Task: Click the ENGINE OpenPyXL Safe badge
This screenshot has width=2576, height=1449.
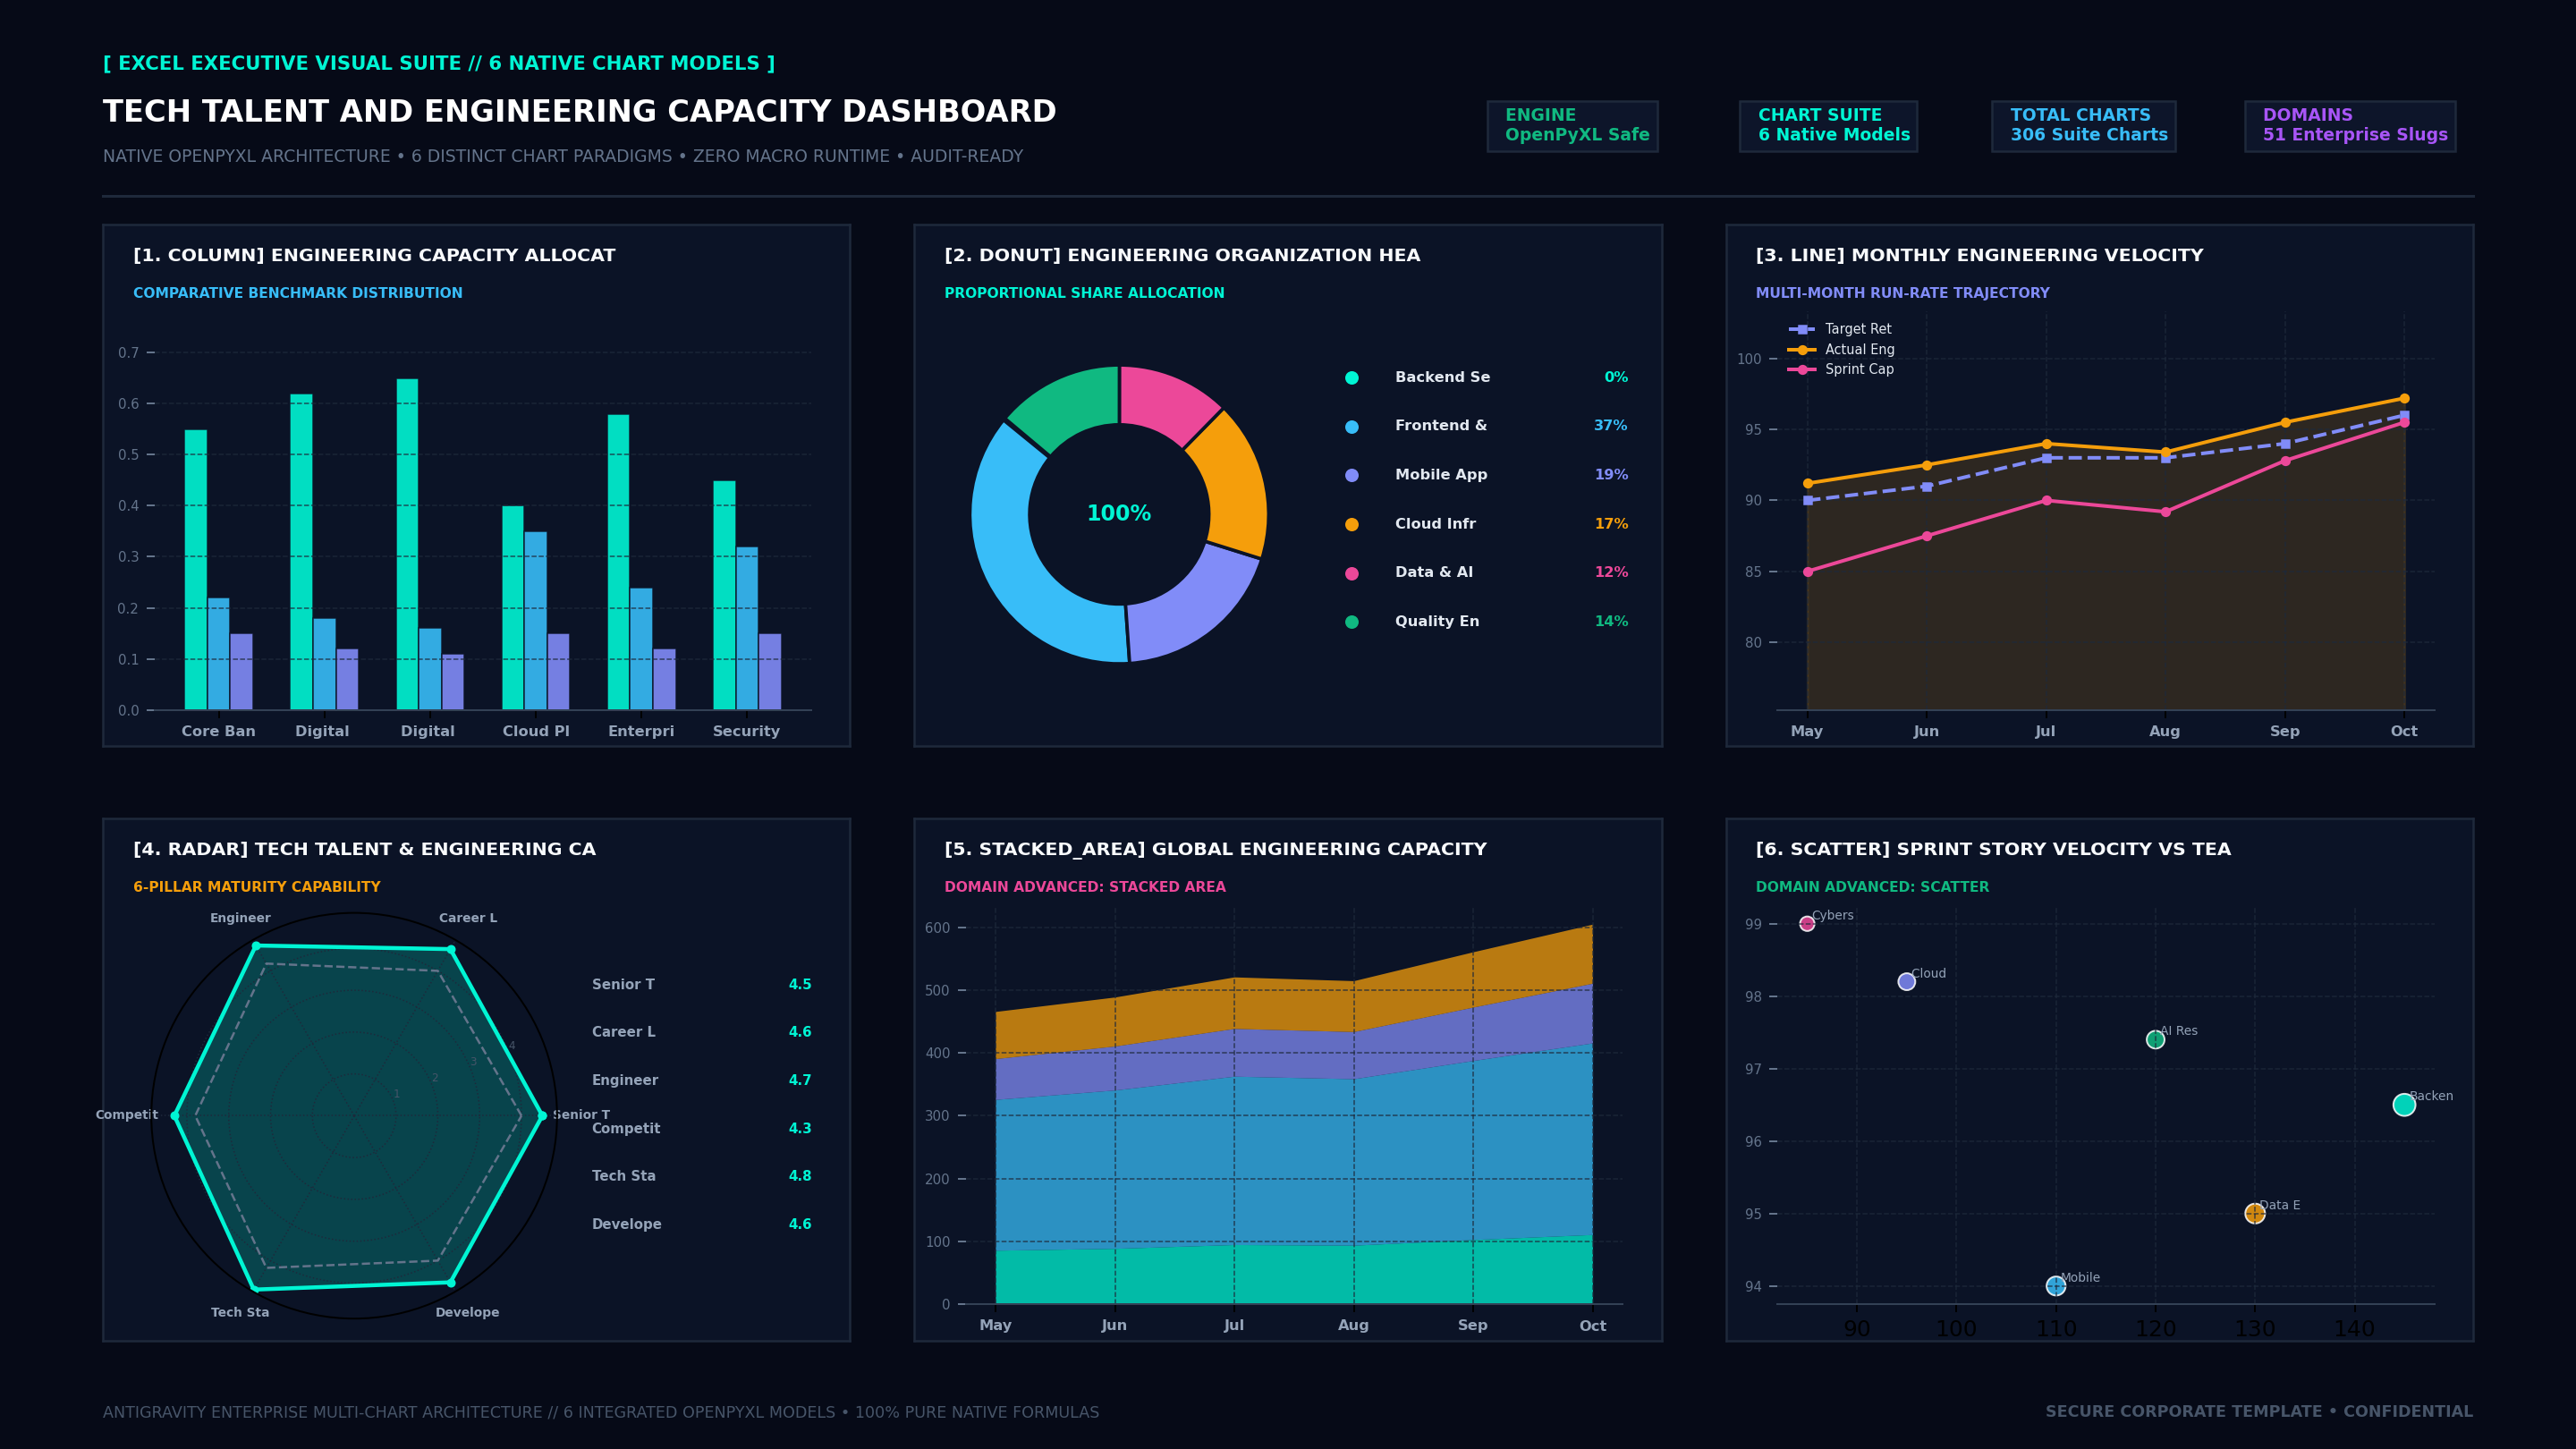Action: (1572, 126)
